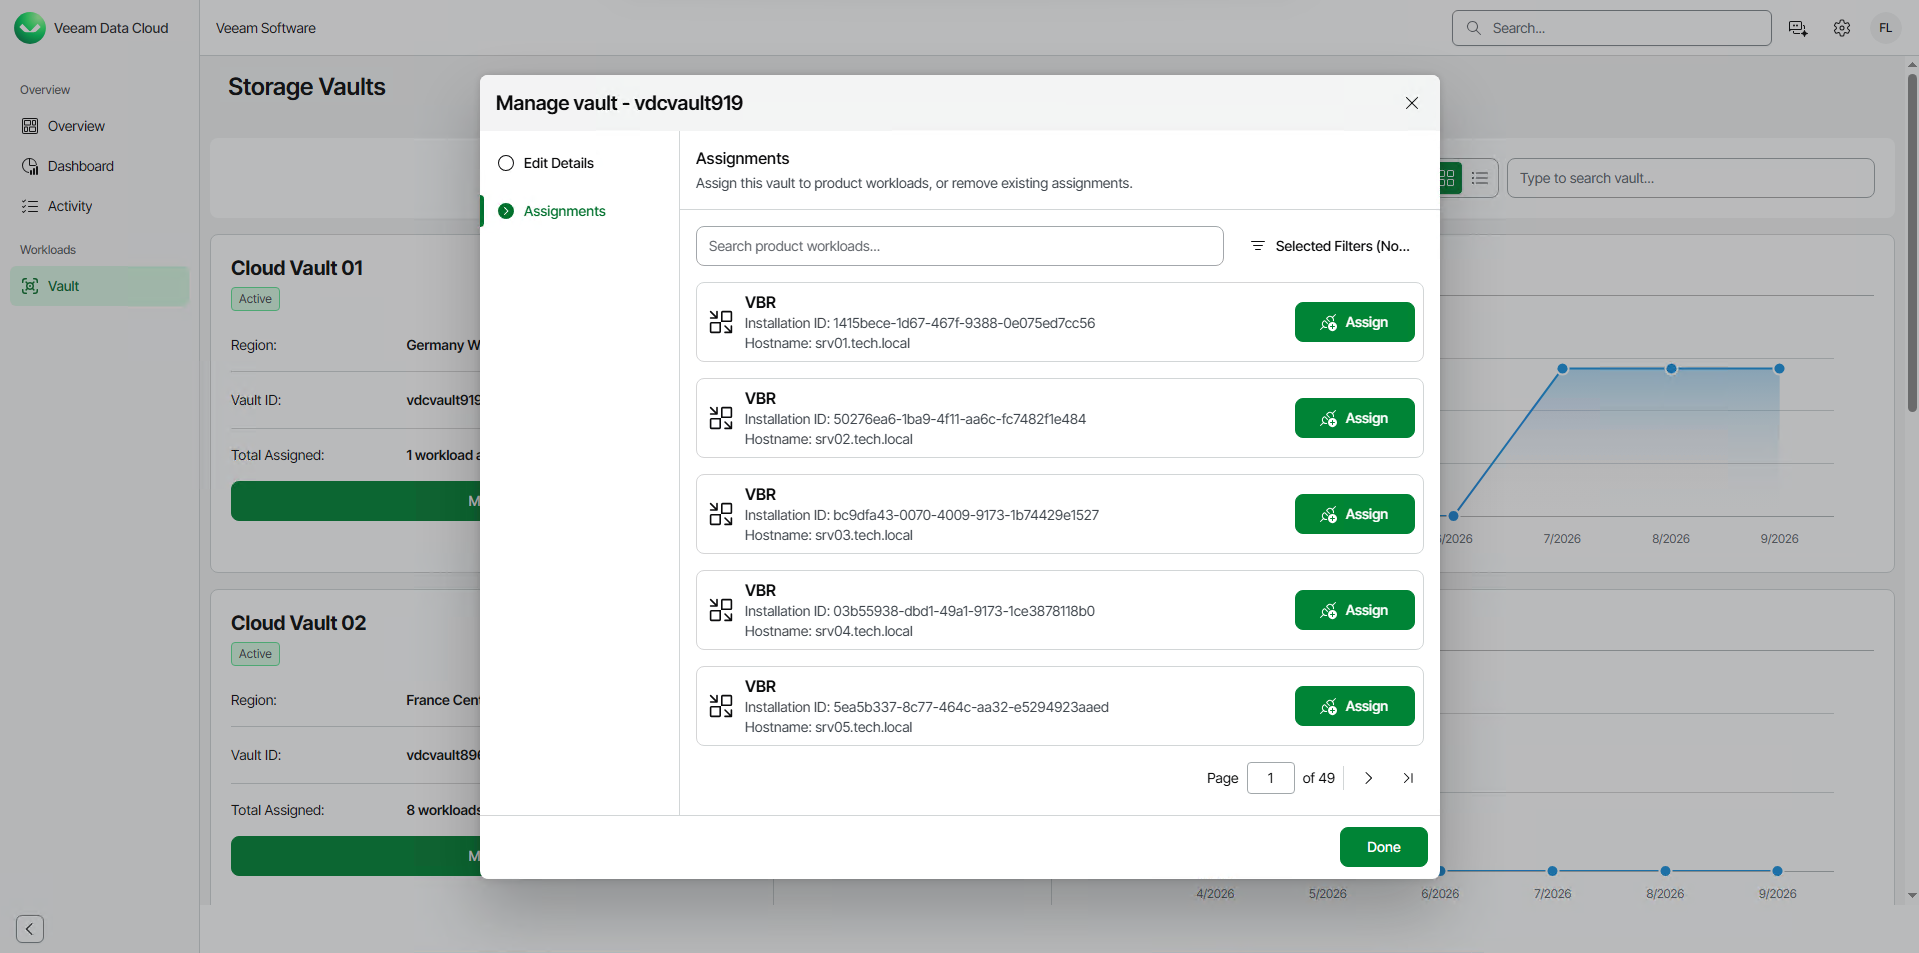
Task: Click the Manage button on Cloud Vault 01
Action: tap(355, 501)
